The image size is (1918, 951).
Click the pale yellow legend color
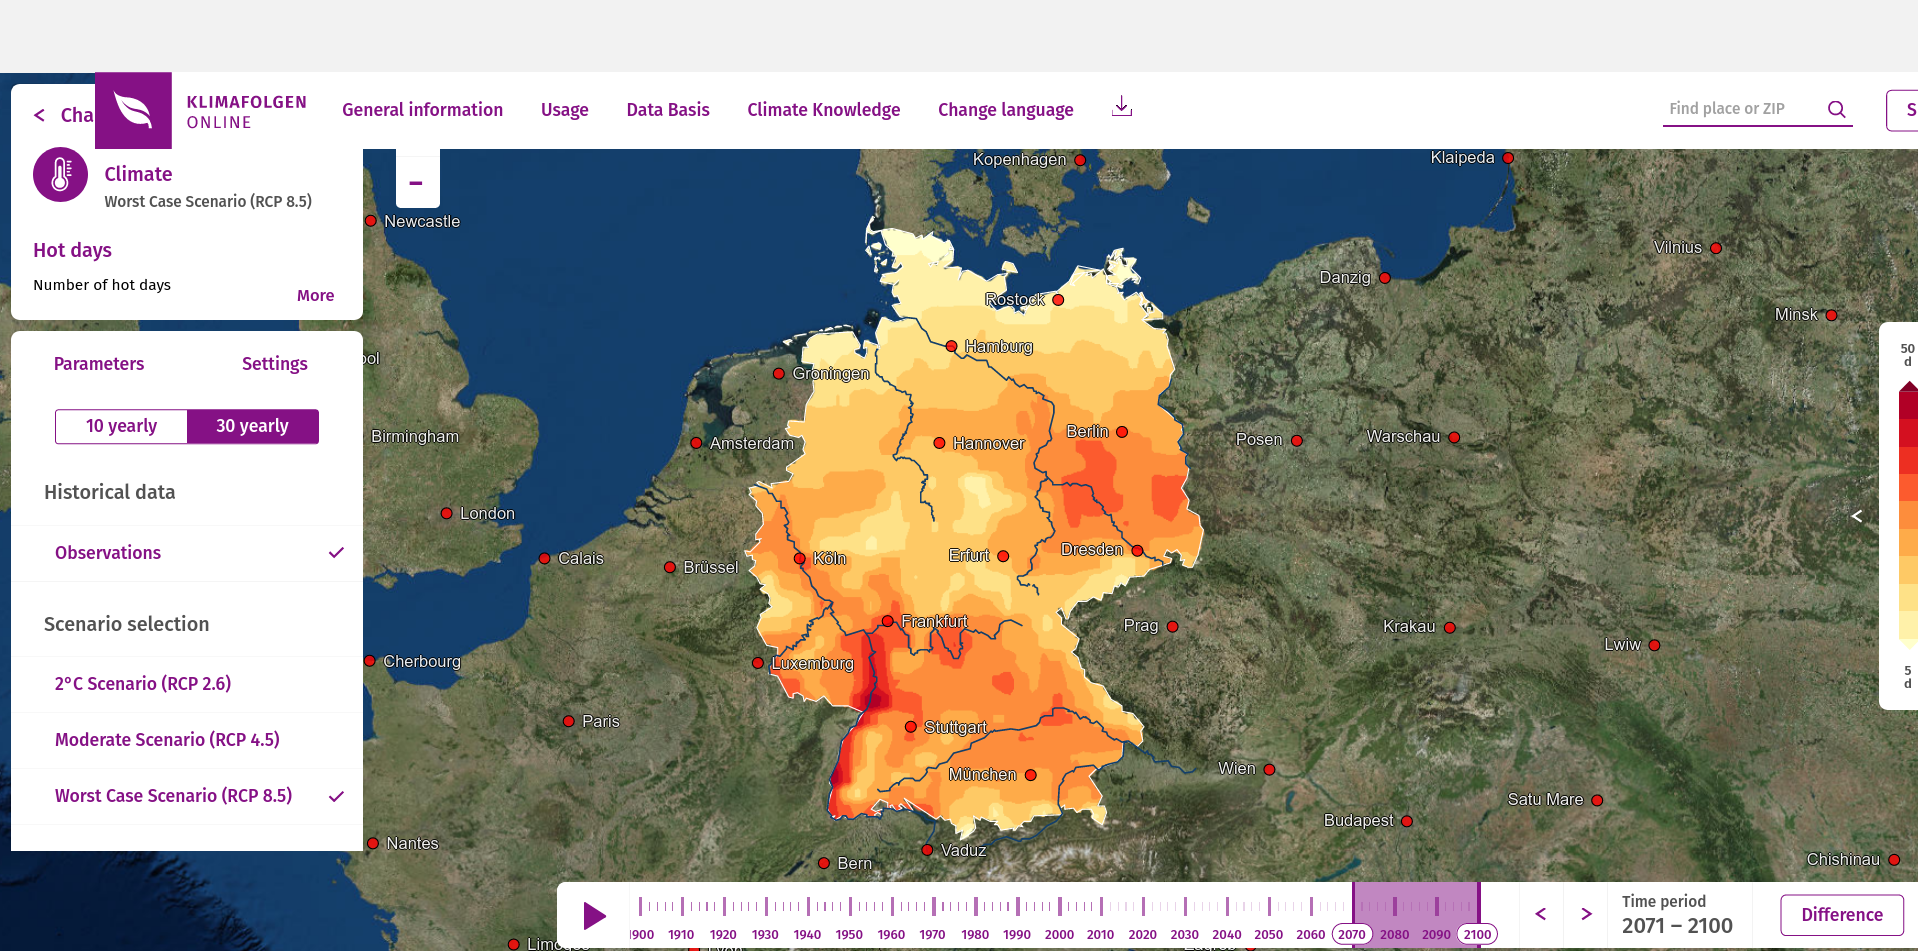(1908, 625)
